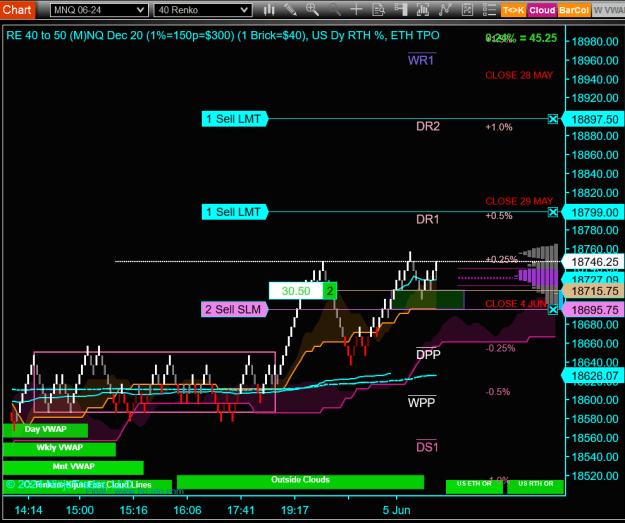Click the Wkly VWAP green indicator box
This screenshot has height=523, width=625.
tap(59, 448)
